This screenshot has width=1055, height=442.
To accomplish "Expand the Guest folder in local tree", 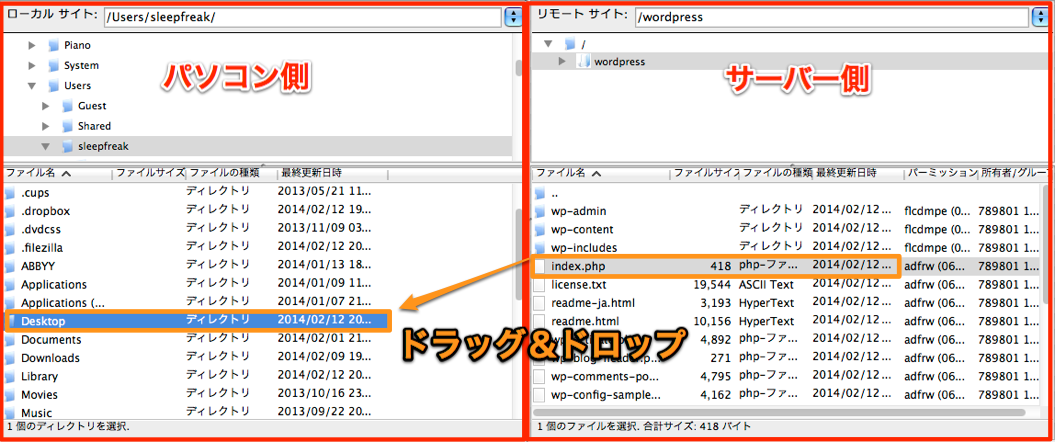I will pyautogui.click(x=46, y=106).
